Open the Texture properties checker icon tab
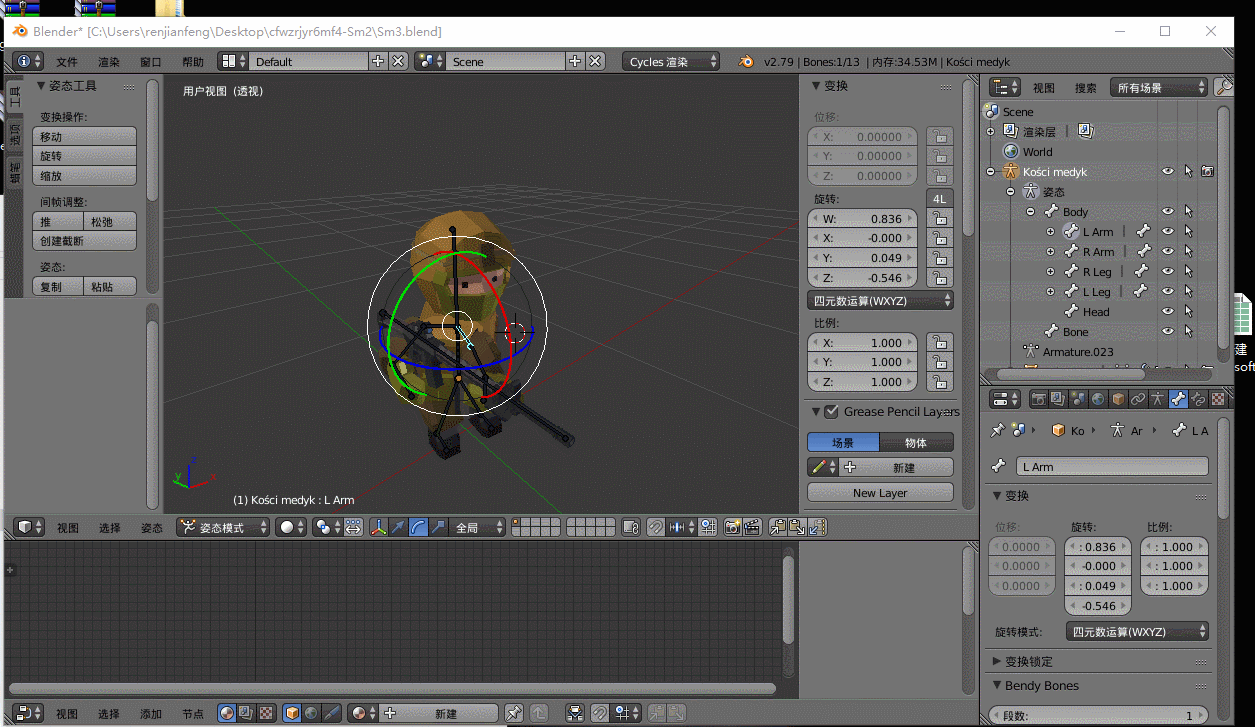The width and height of the screenshot is (1255, 727). (1218, 399)
